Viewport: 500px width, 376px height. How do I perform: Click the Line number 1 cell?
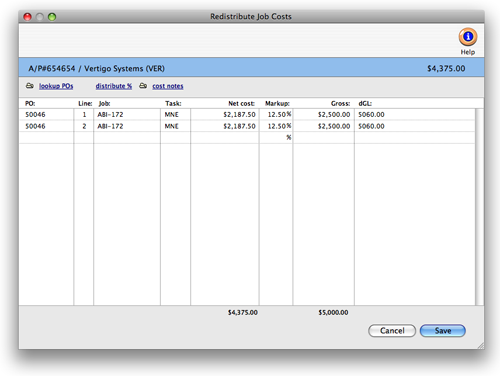click(84, 114)
